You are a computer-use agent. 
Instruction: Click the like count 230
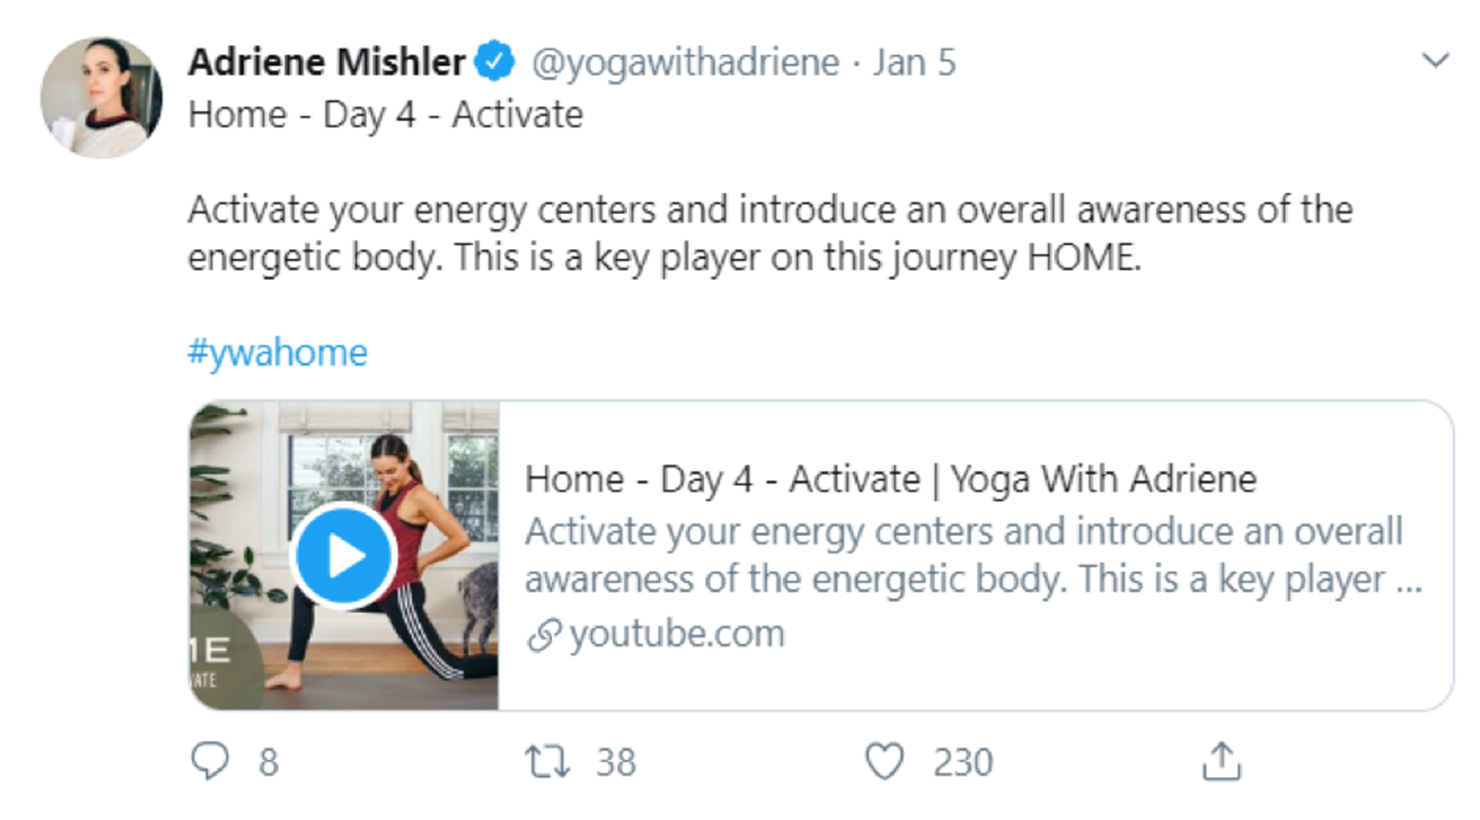tap(963, 762)
